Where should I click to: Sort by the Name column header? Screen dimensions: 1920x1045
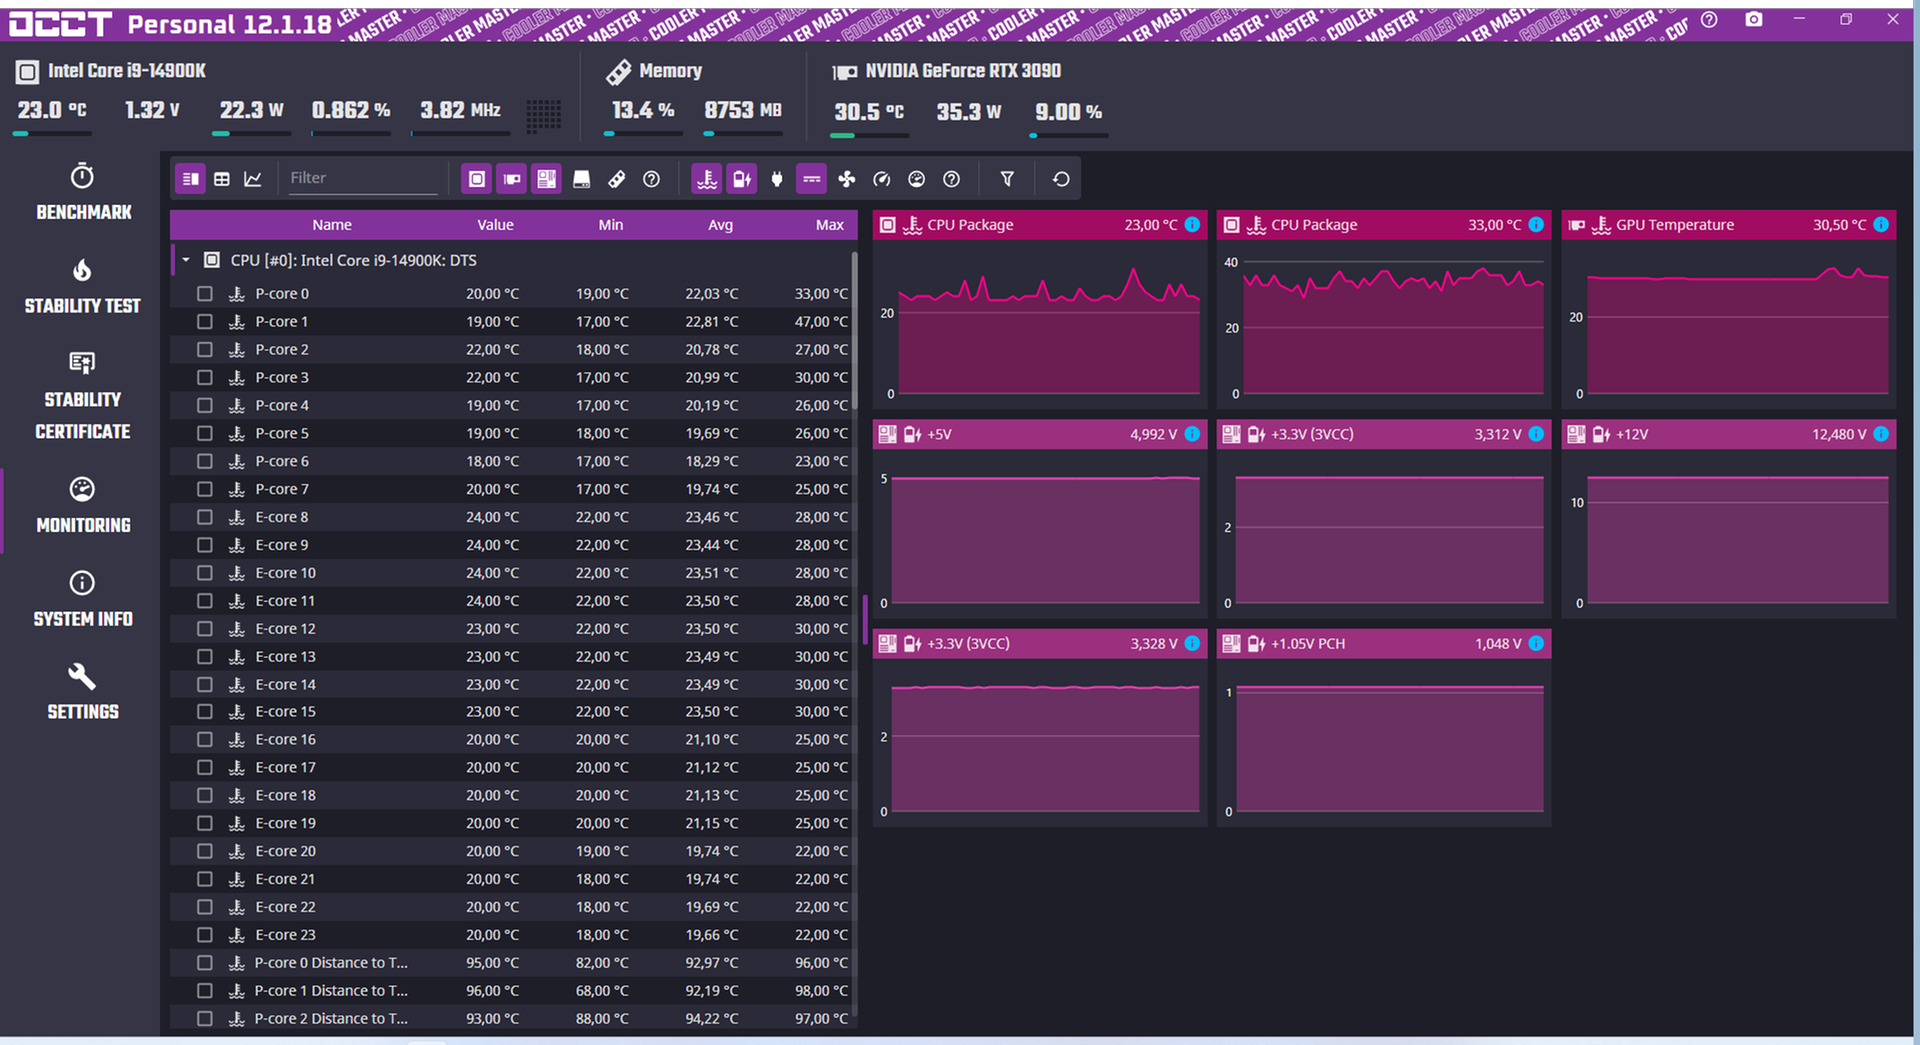(332, 225)
